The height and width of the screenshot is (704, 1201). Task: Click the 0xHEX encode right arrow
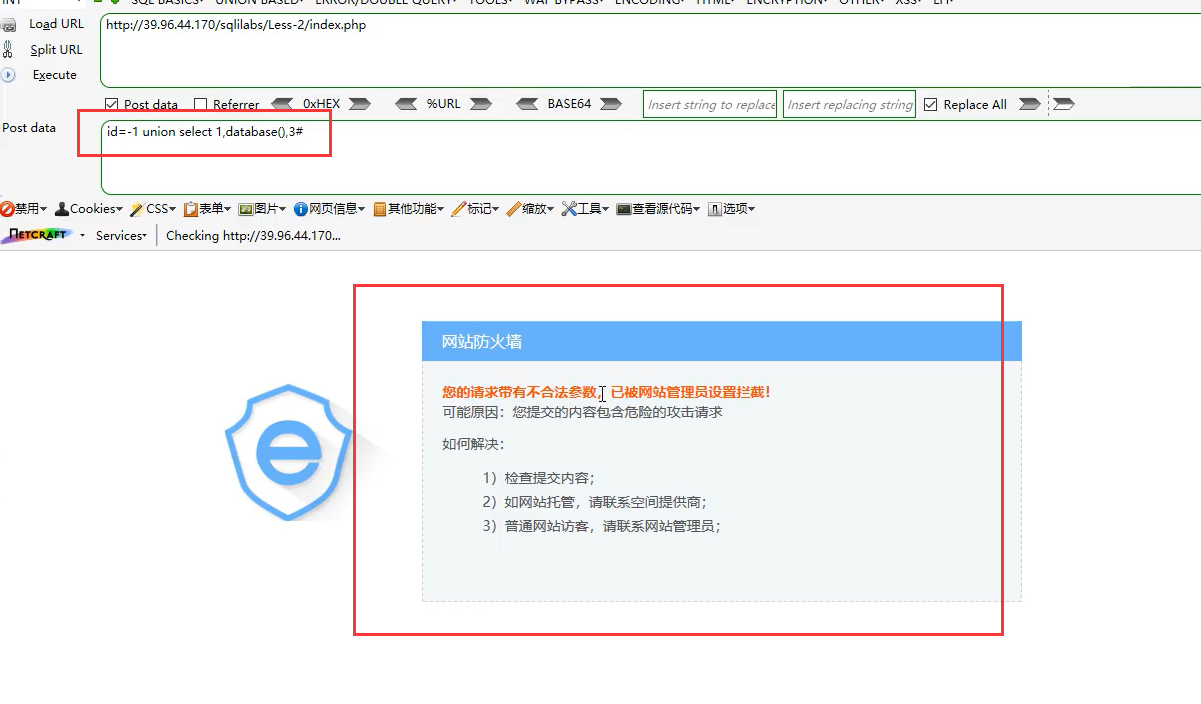[360, 104]
